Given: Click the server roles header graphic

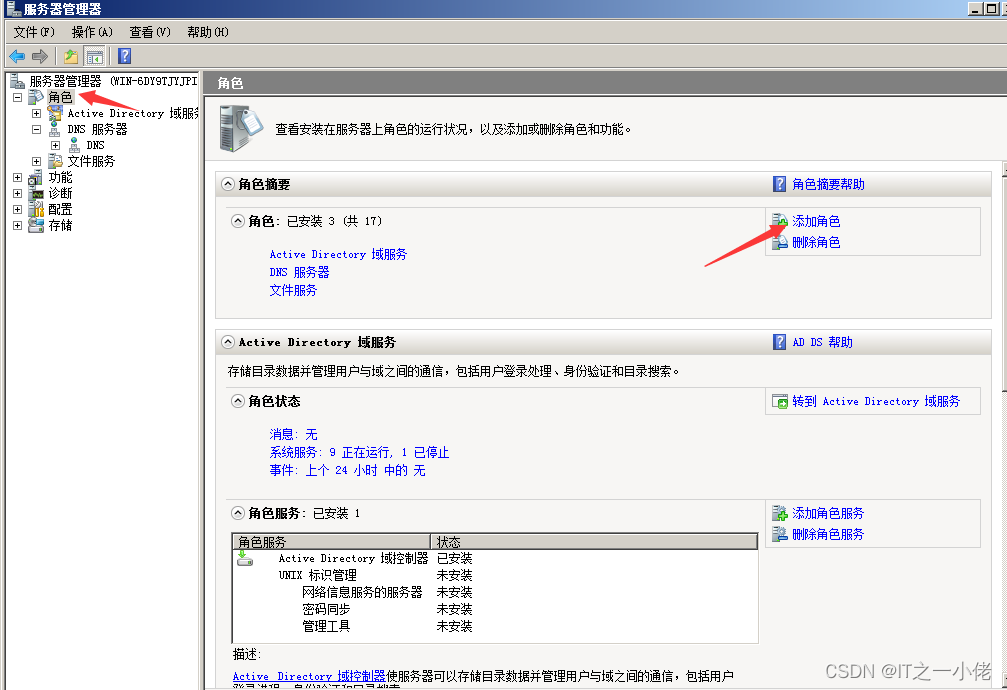Looking at the screenshot, I should [240, 129].
